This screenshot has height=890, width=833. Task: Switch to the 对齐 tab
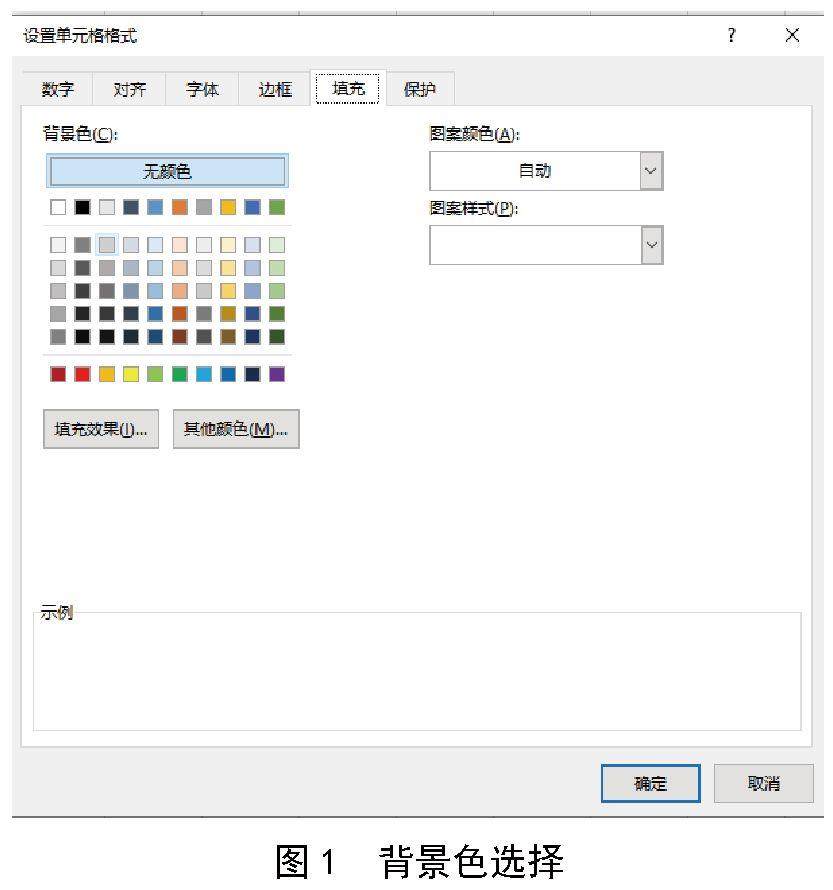[128, 90]
